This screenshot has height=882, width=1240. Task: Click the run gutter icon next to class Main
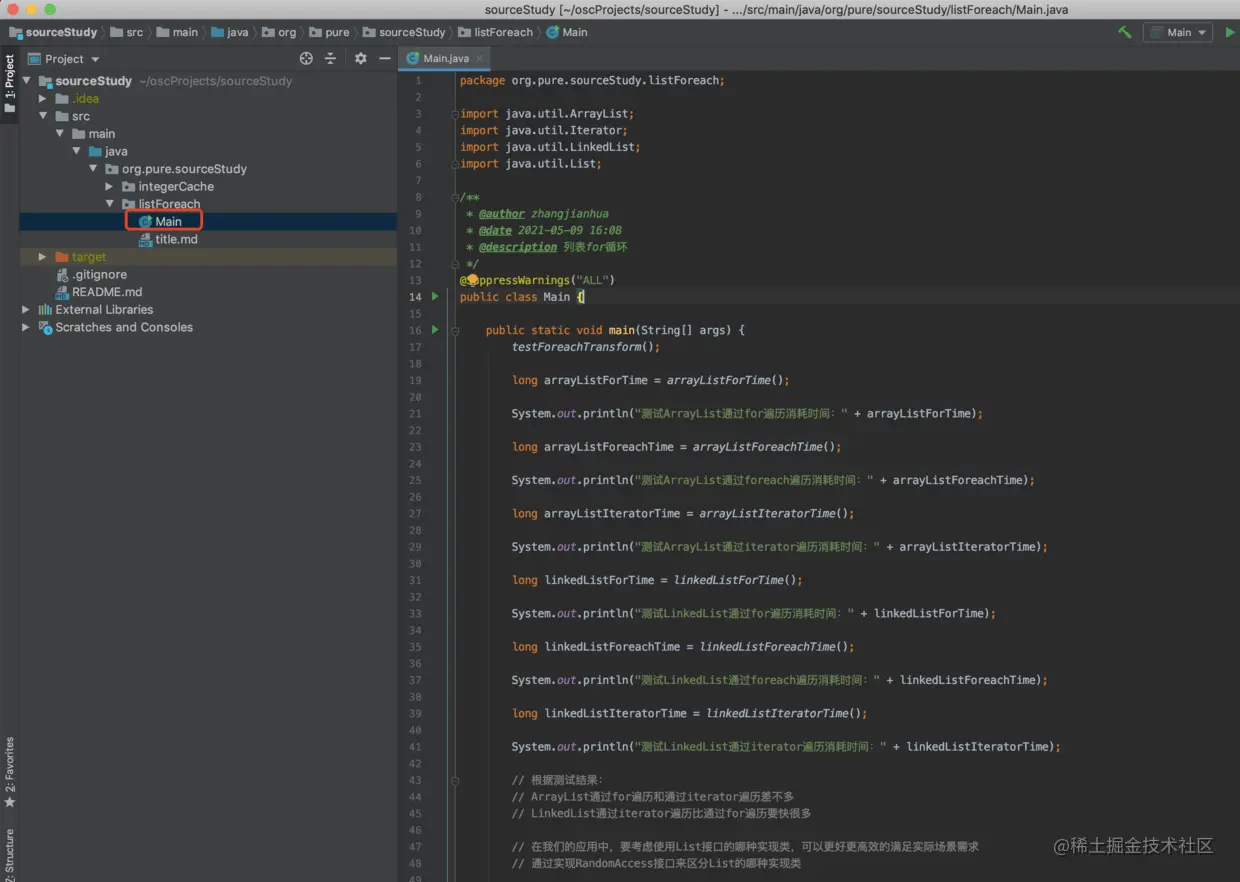tap(435, 296)
